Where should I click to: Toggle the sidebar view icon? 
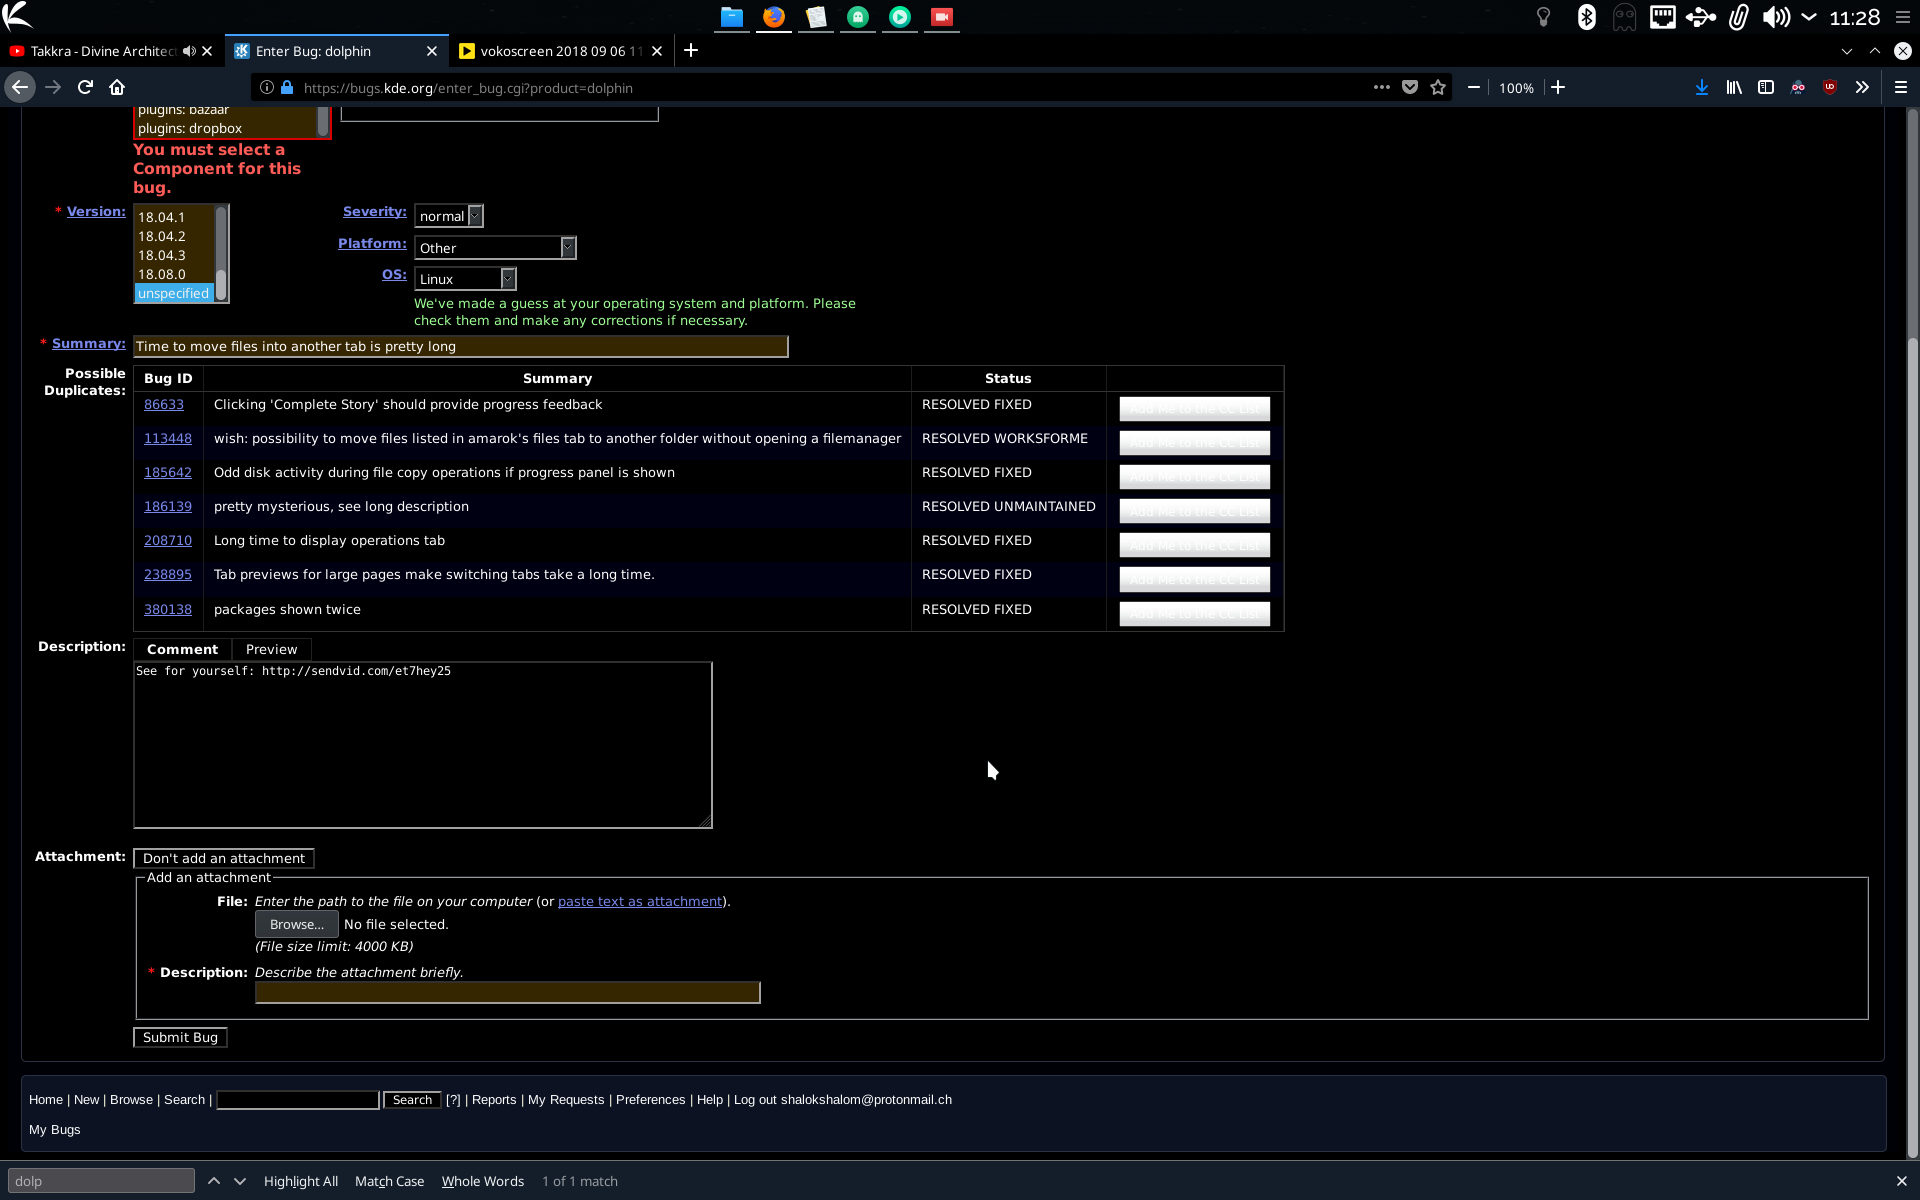[x=1766, y=88]
